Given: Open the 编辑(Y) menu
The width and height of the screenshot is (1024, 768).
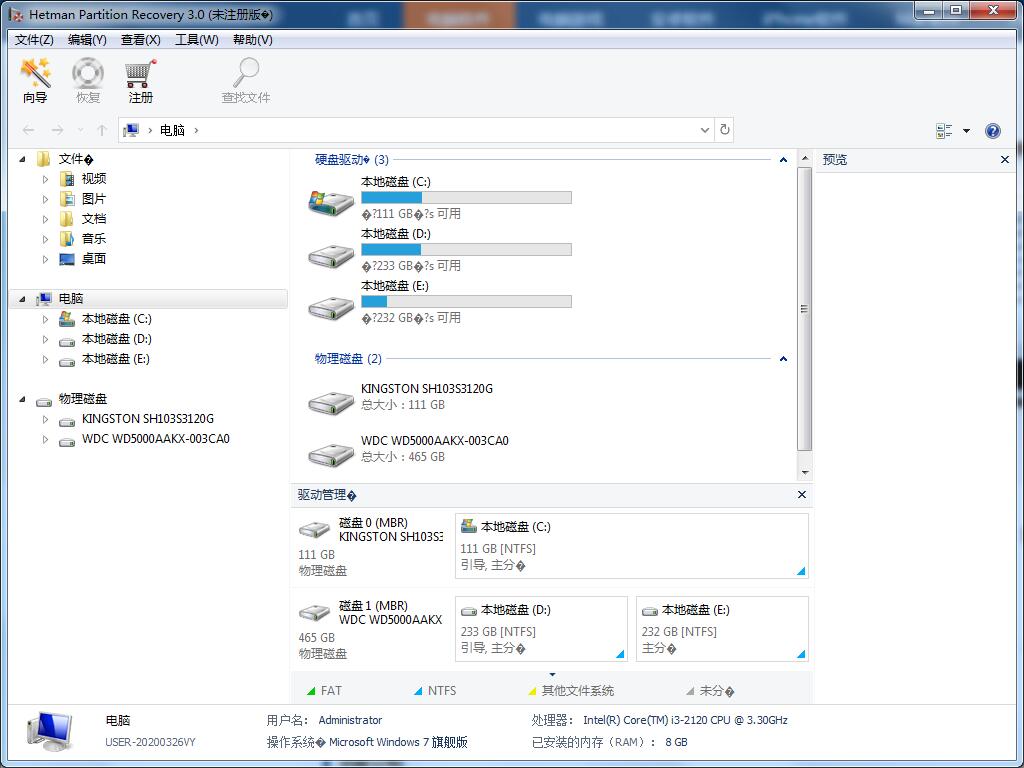Looking at the screenshot, I should [x=88, y=40].
